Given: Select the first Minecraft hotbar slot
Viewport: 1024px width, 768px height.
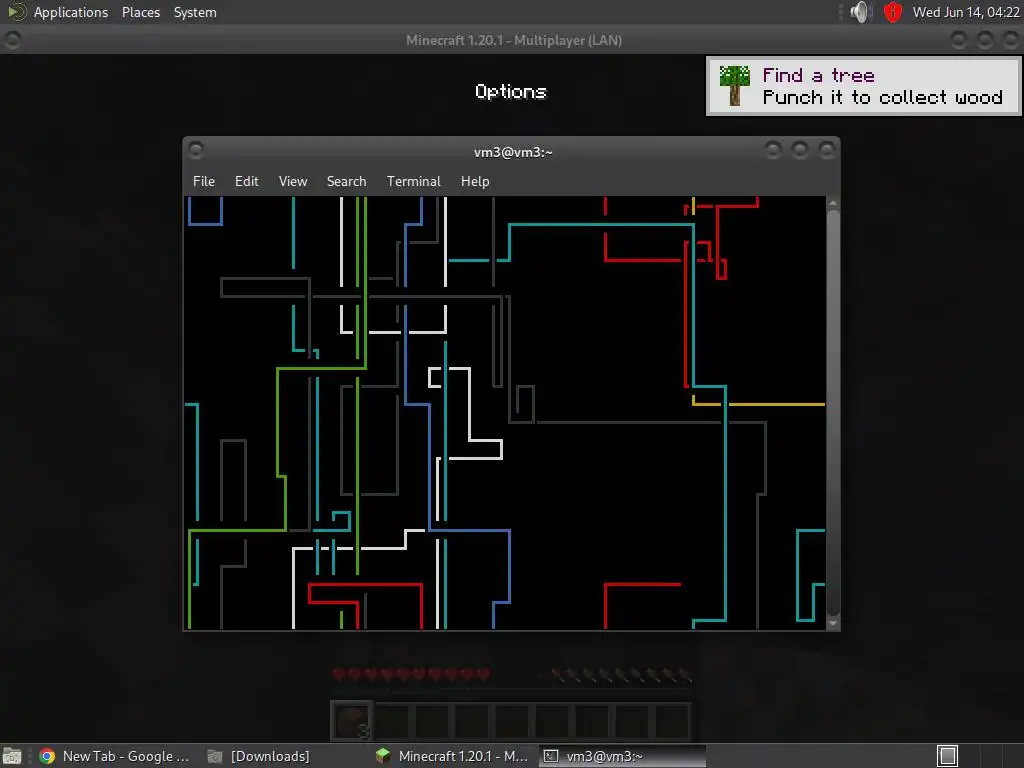Looking at the screenshot, I should coord(352,722).
